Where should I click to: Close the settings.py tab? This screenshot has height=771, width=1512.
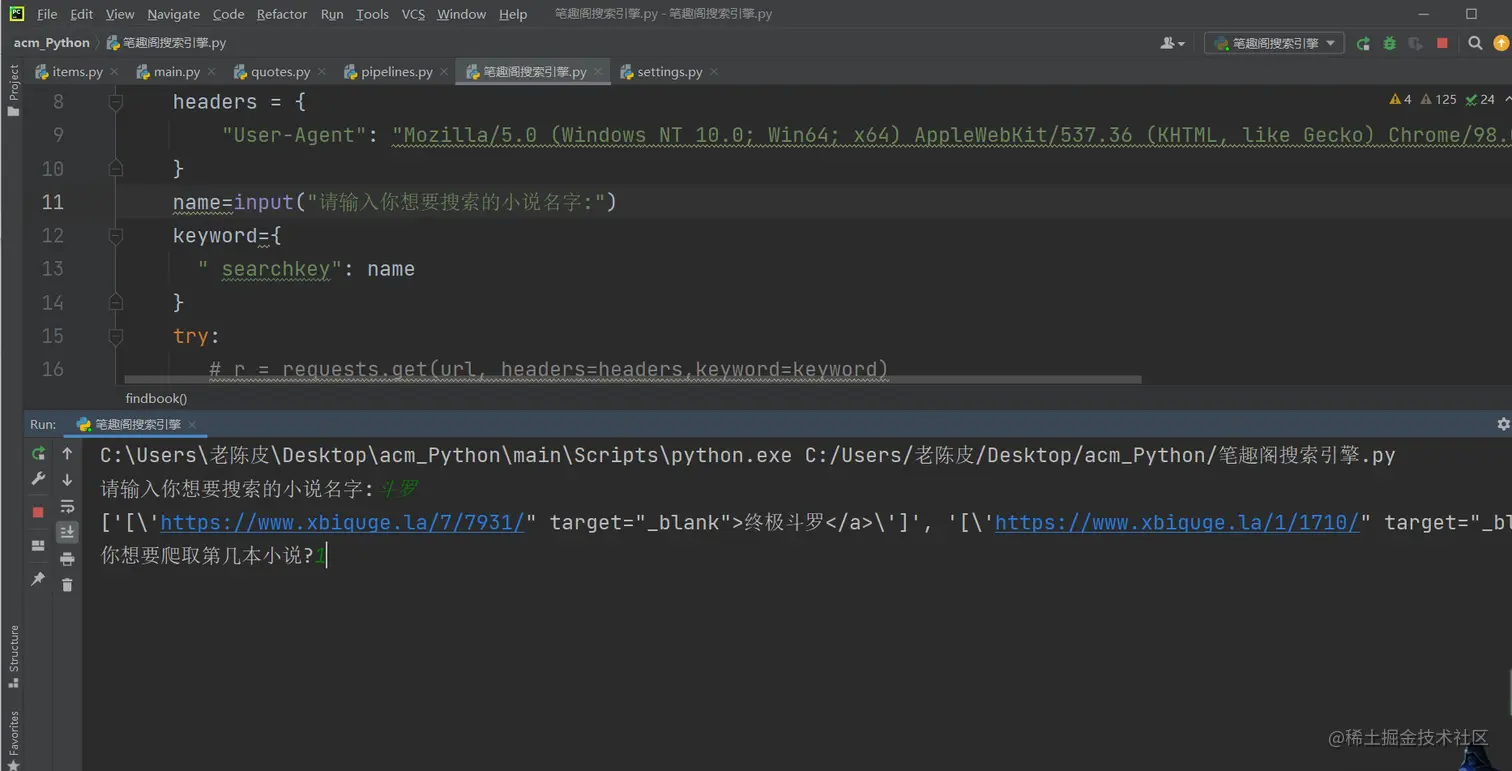713,72
